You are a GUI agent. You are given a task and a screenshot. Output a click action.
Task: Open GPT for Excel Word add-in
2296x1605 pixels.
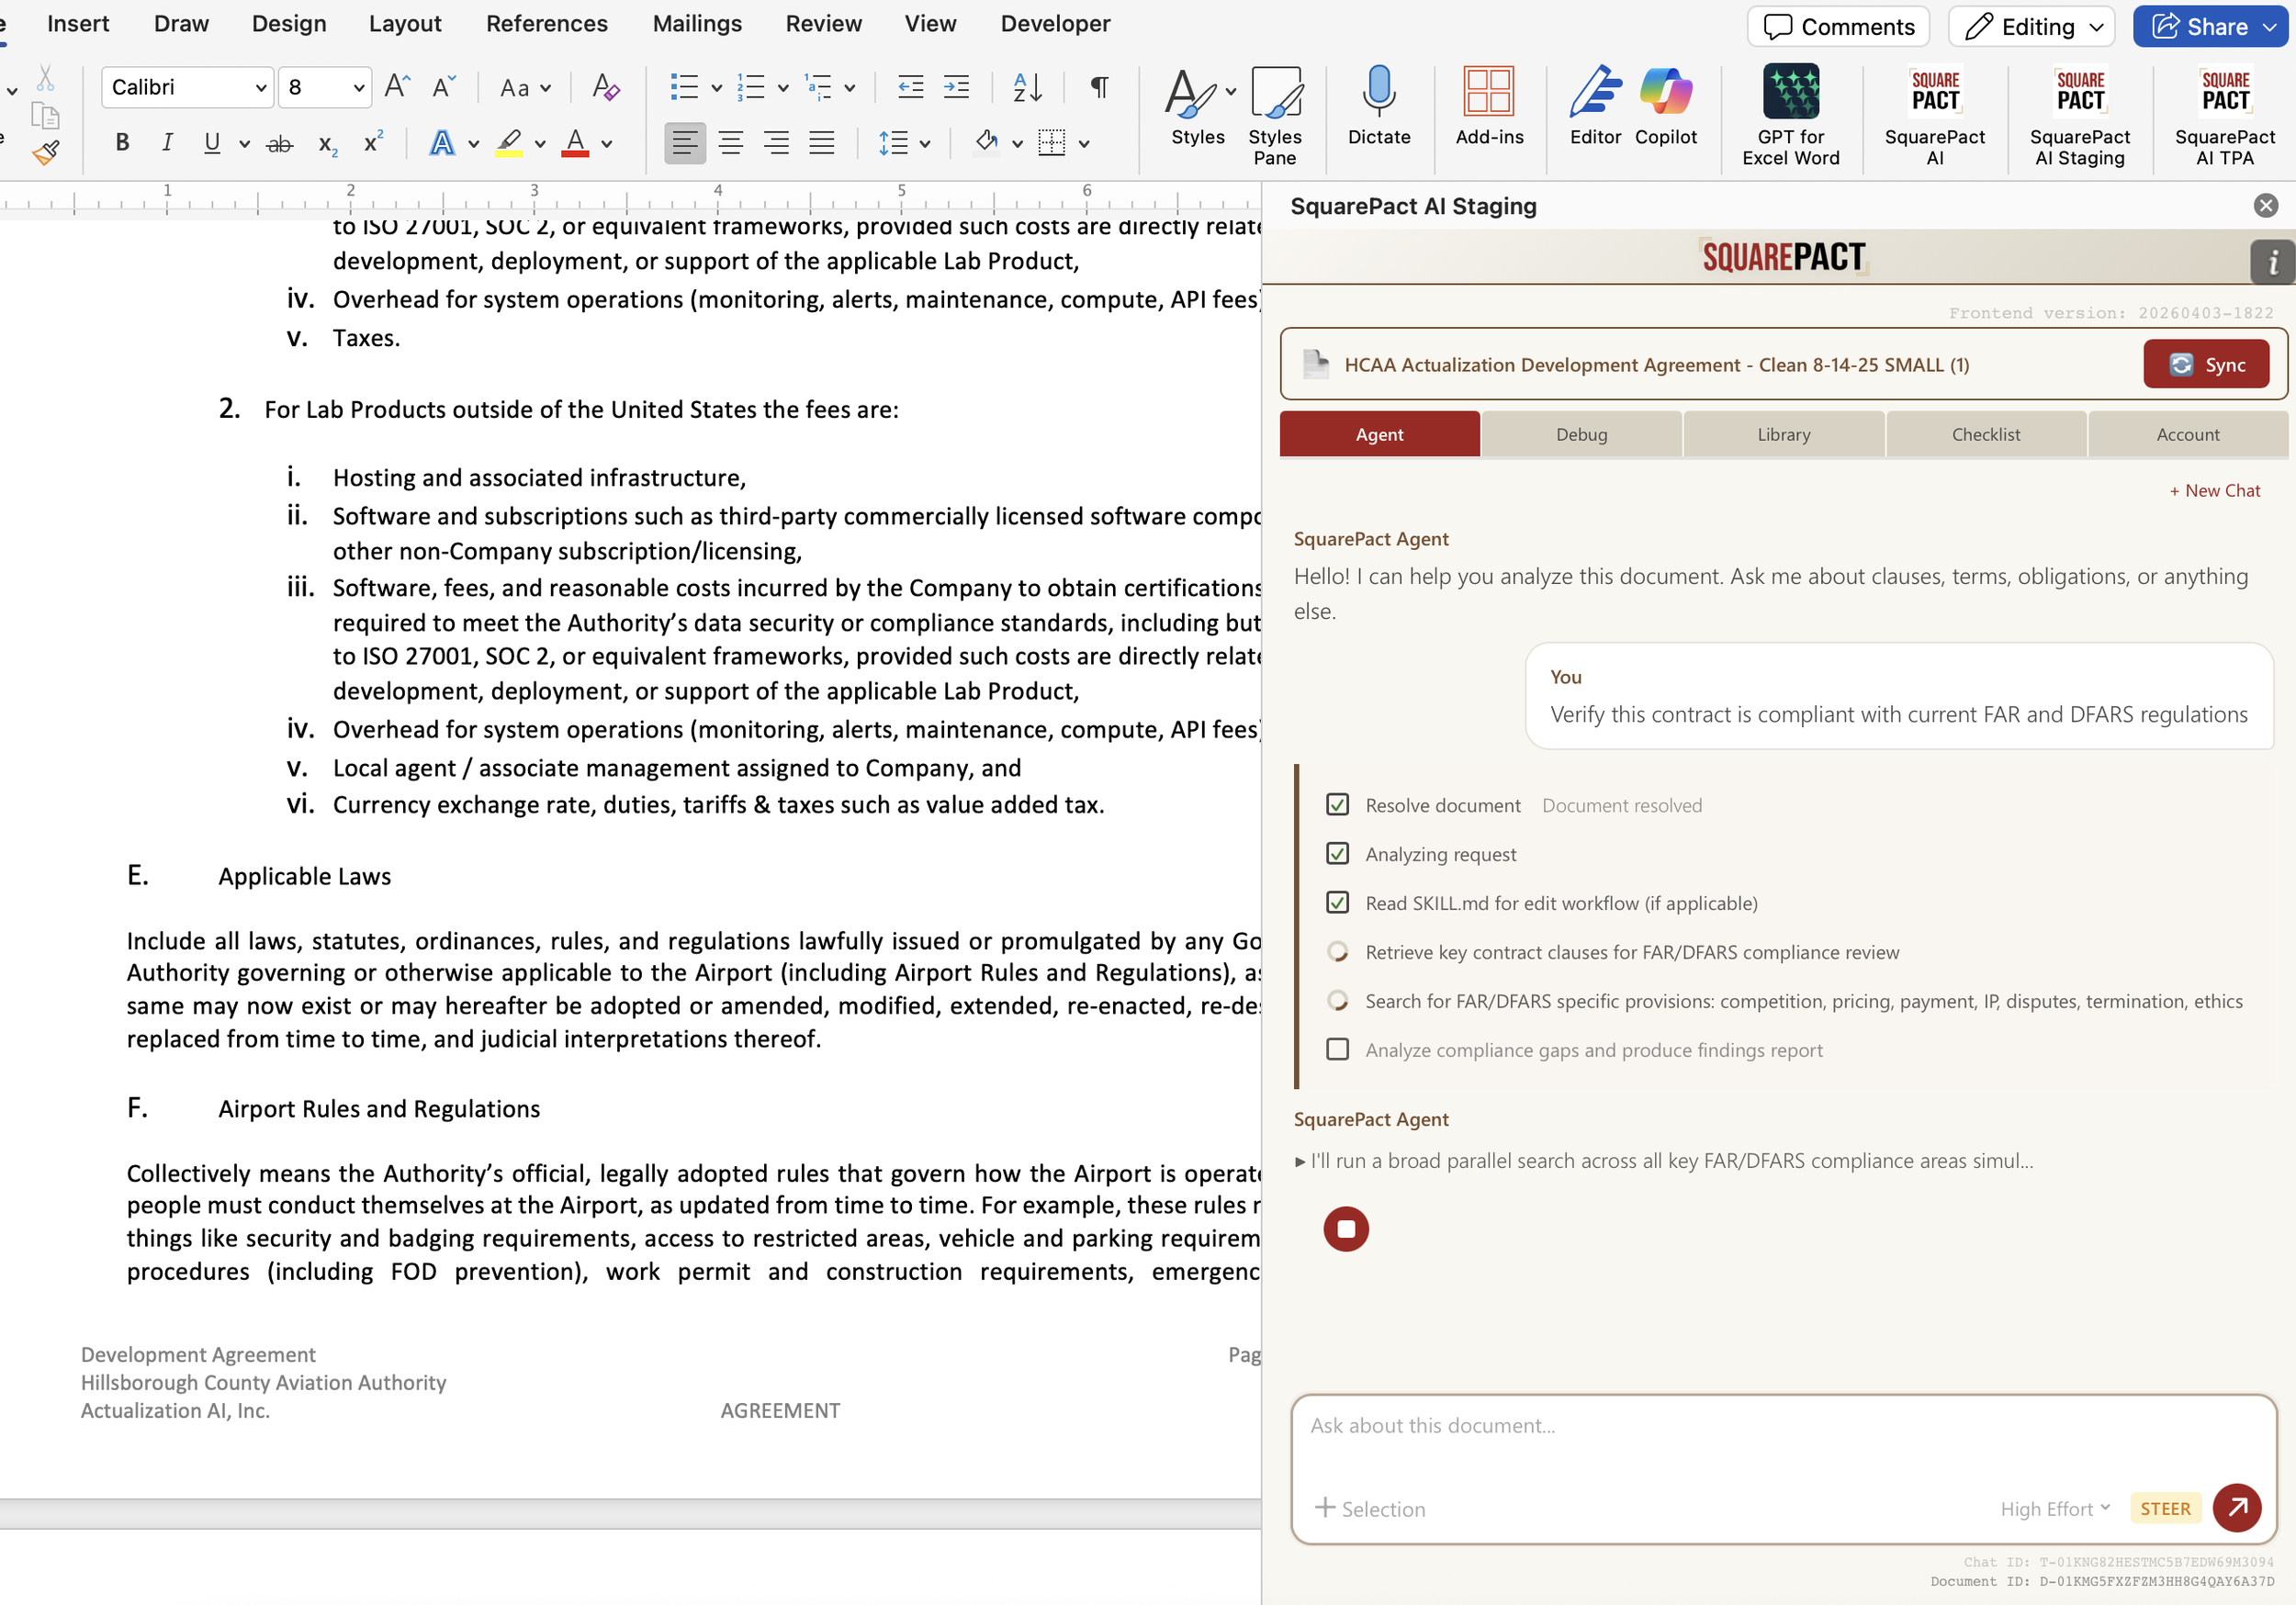click(x=1790, y=116)
